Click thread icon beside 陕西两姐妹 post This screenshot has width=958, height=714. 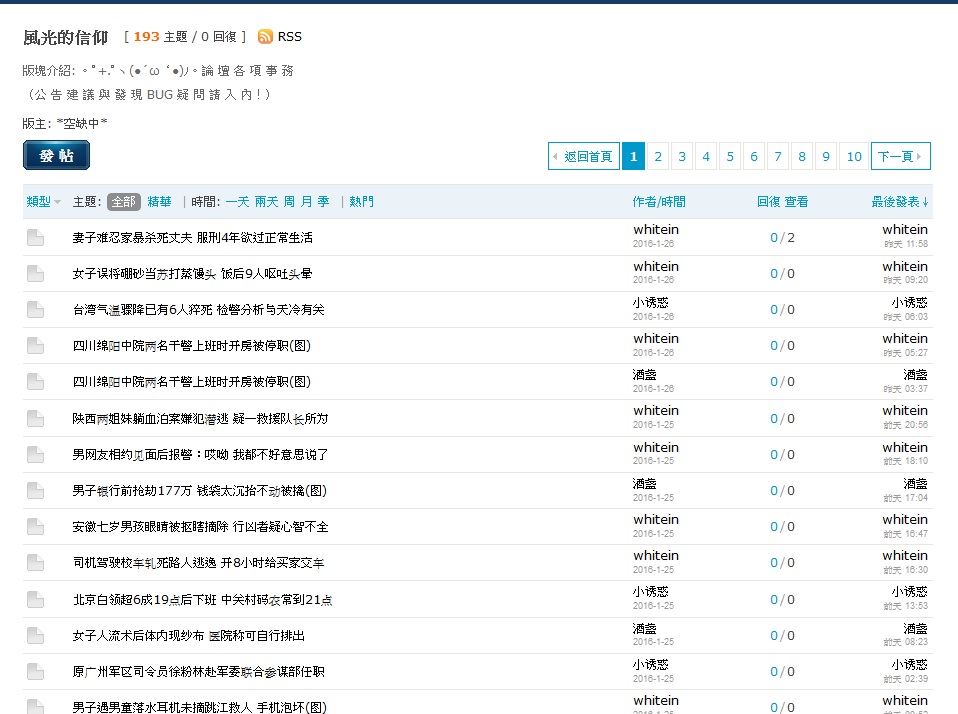(x=36, y=418)
